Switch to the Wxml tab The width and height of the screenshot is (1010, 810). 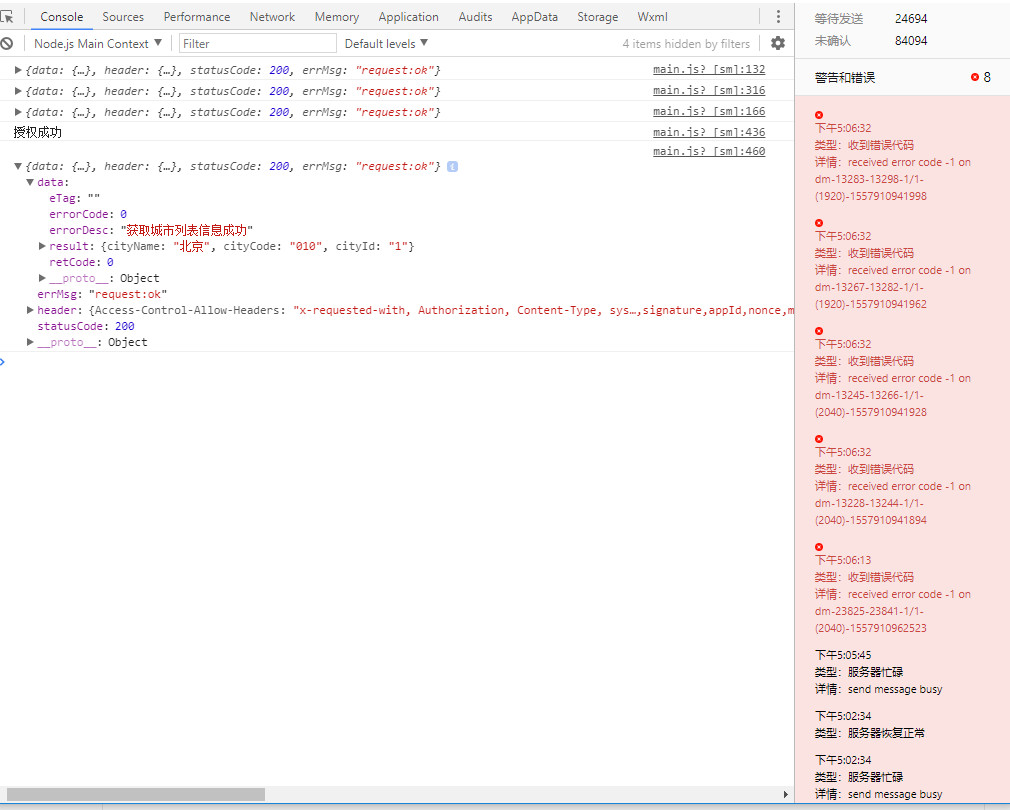pyautogui.click(x=652, y=17)
